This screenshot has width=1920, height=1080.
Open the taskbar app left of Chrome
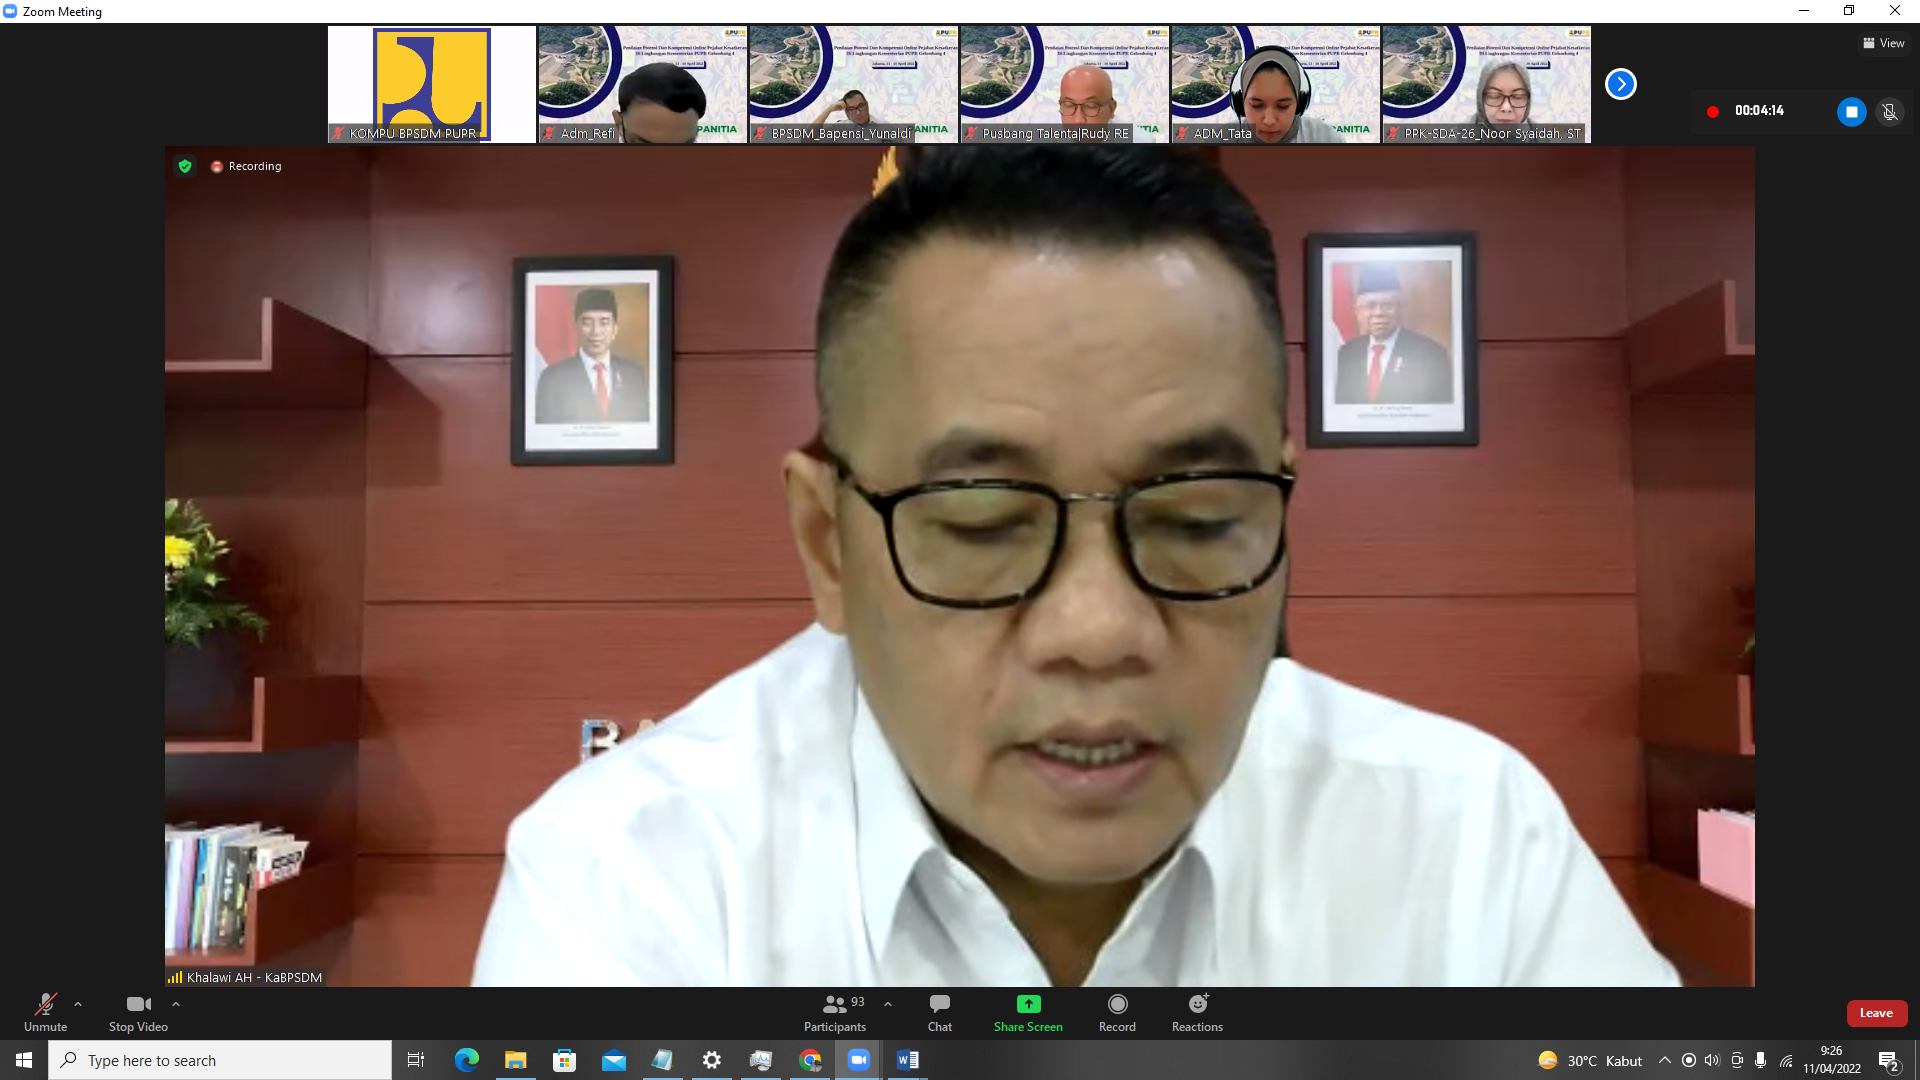click(761, 1060)
